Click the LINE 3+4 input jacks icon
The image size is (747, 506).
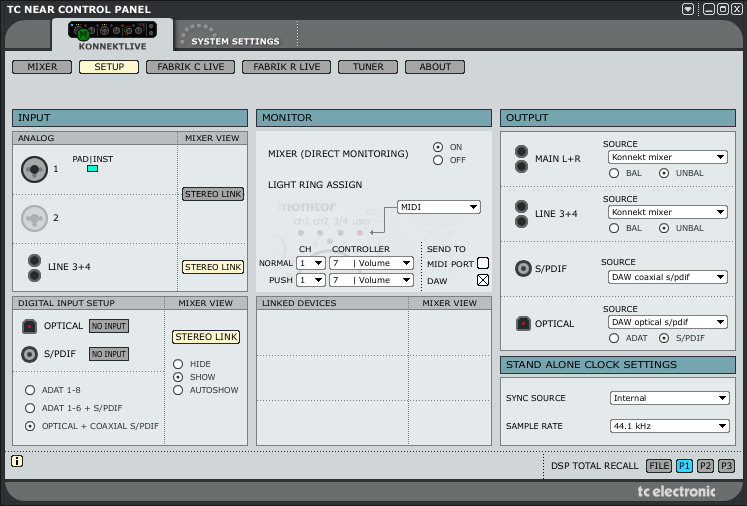click(x=34, y=267)
